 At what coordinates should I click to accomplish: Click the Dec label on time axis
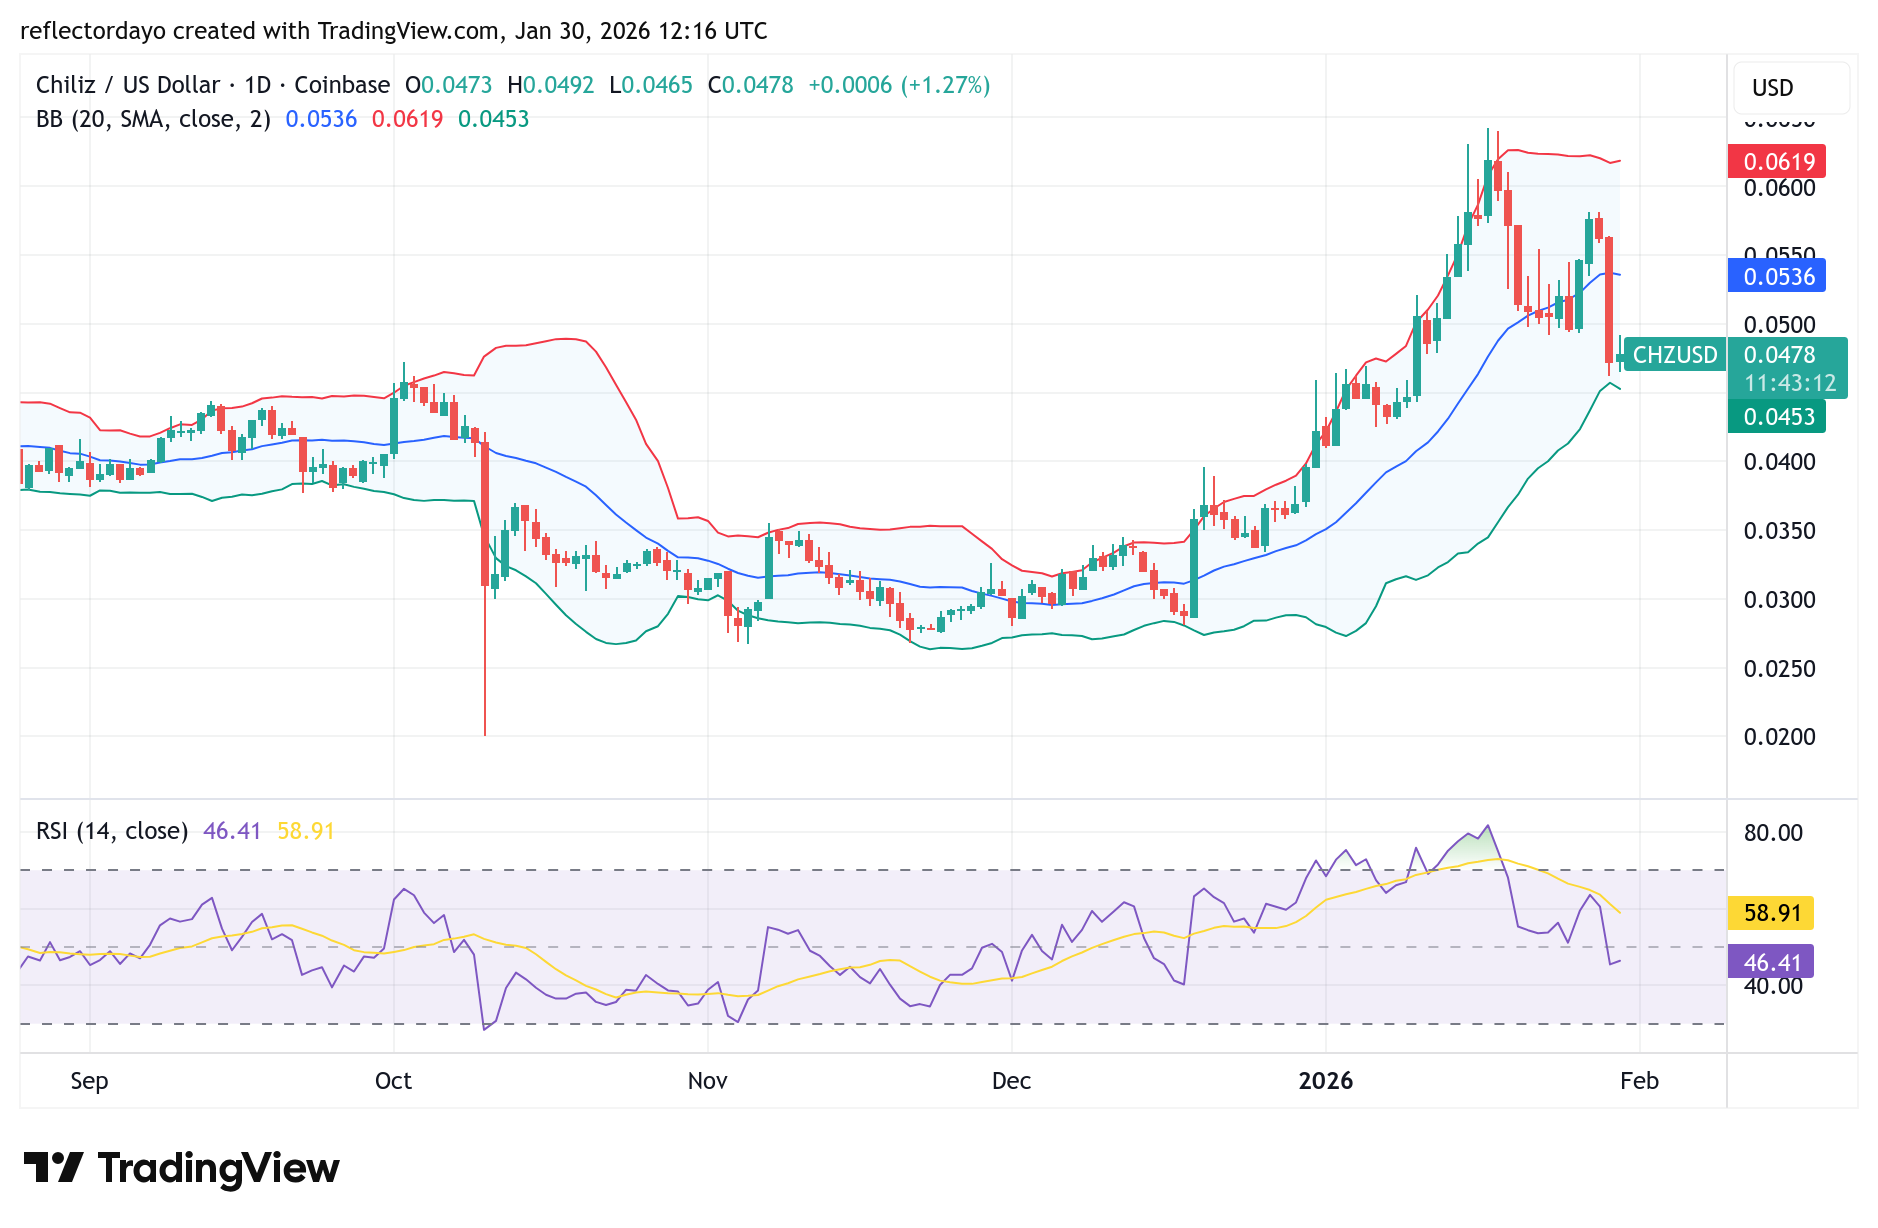tap(1011, 1081)
